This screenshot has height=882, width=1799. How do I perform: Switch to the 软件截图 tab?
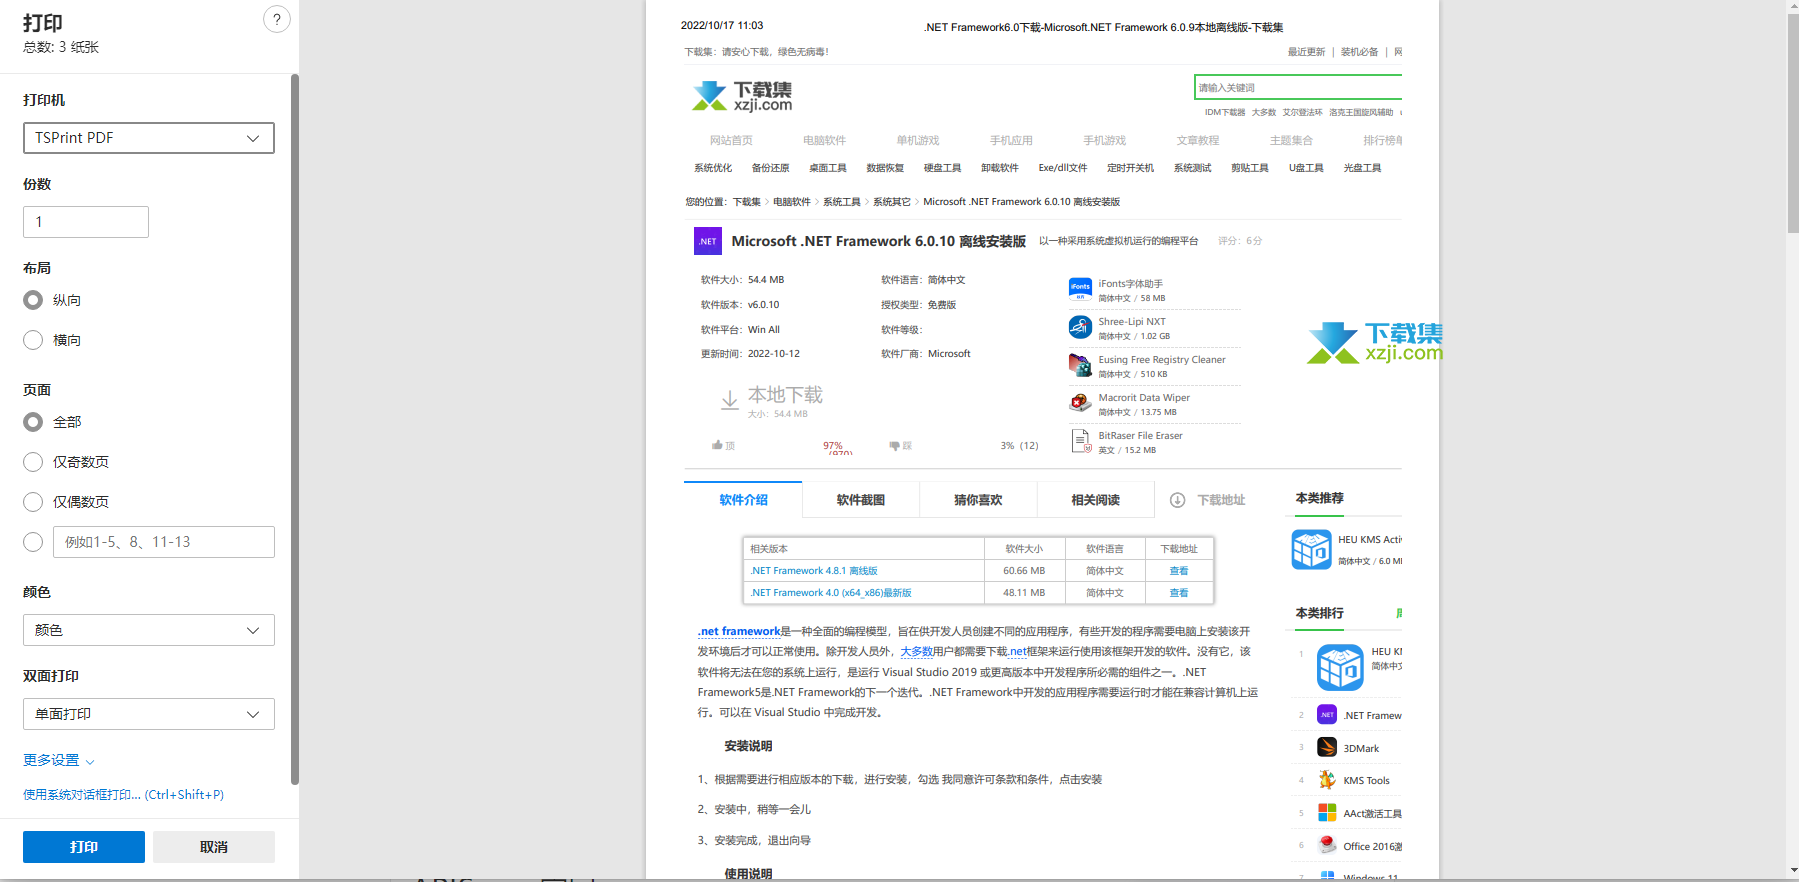click(860, 500)
